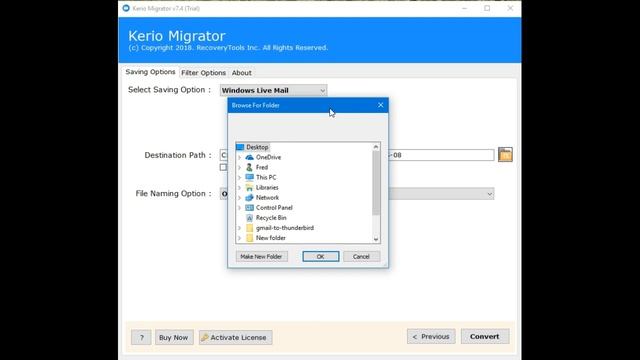Select the Desktop icon at tree root
Screen dimensions: 640x360
240,147
